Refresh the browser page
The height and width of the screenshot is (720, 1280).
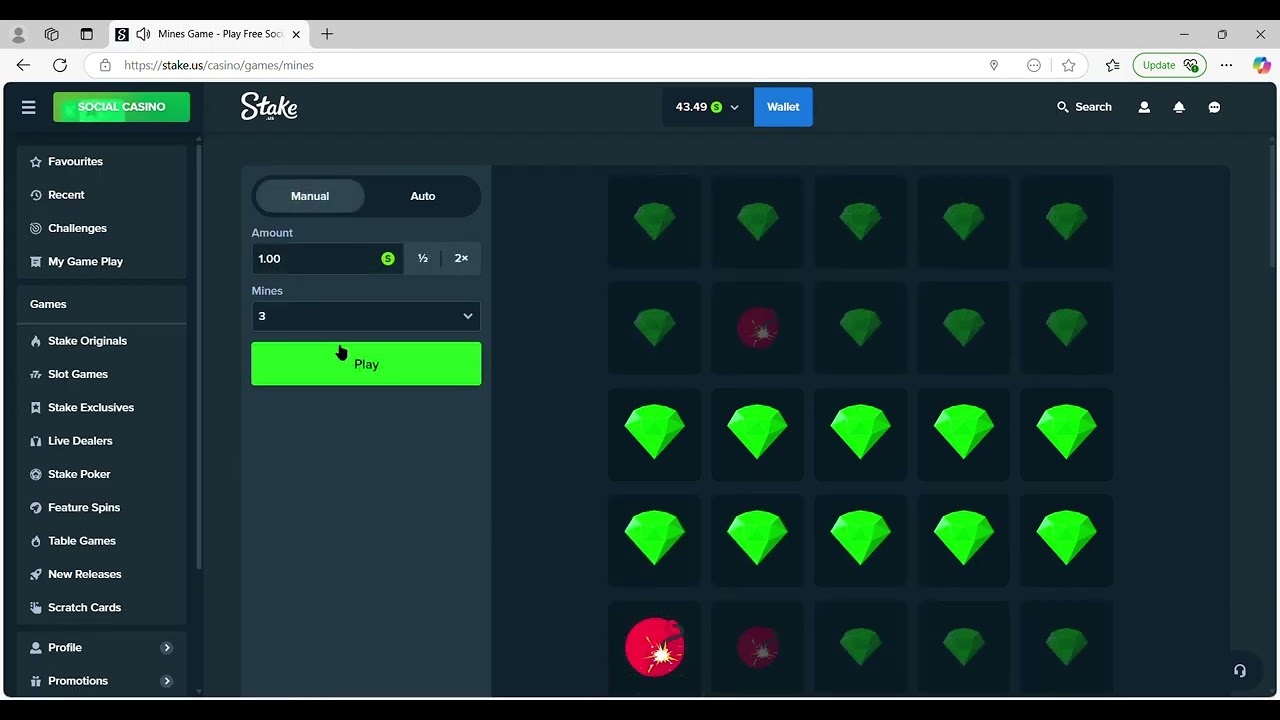click(x=60, y=65)
